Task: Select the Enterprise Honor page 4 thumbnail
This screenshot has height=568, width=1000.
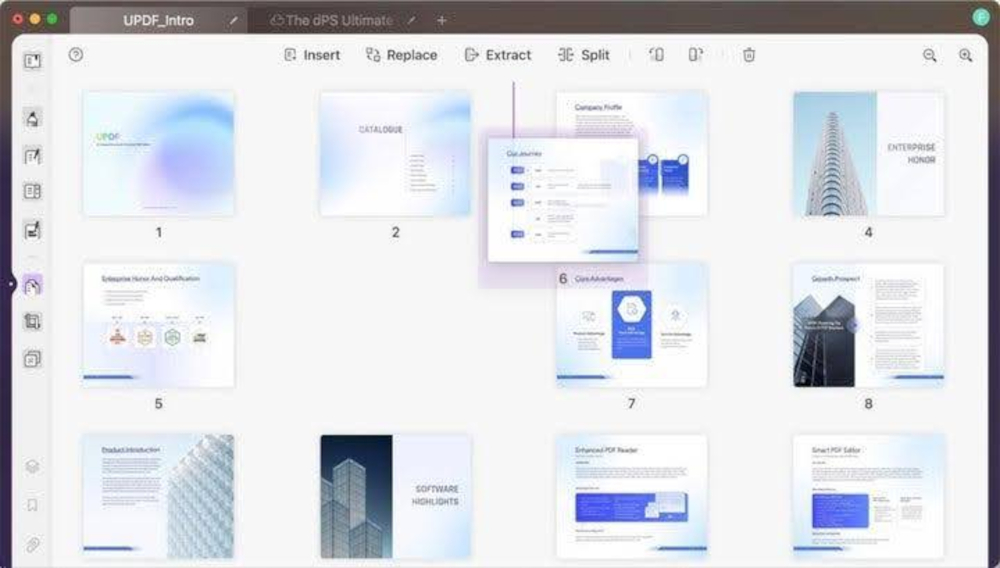Action: (x=868, y=154)
